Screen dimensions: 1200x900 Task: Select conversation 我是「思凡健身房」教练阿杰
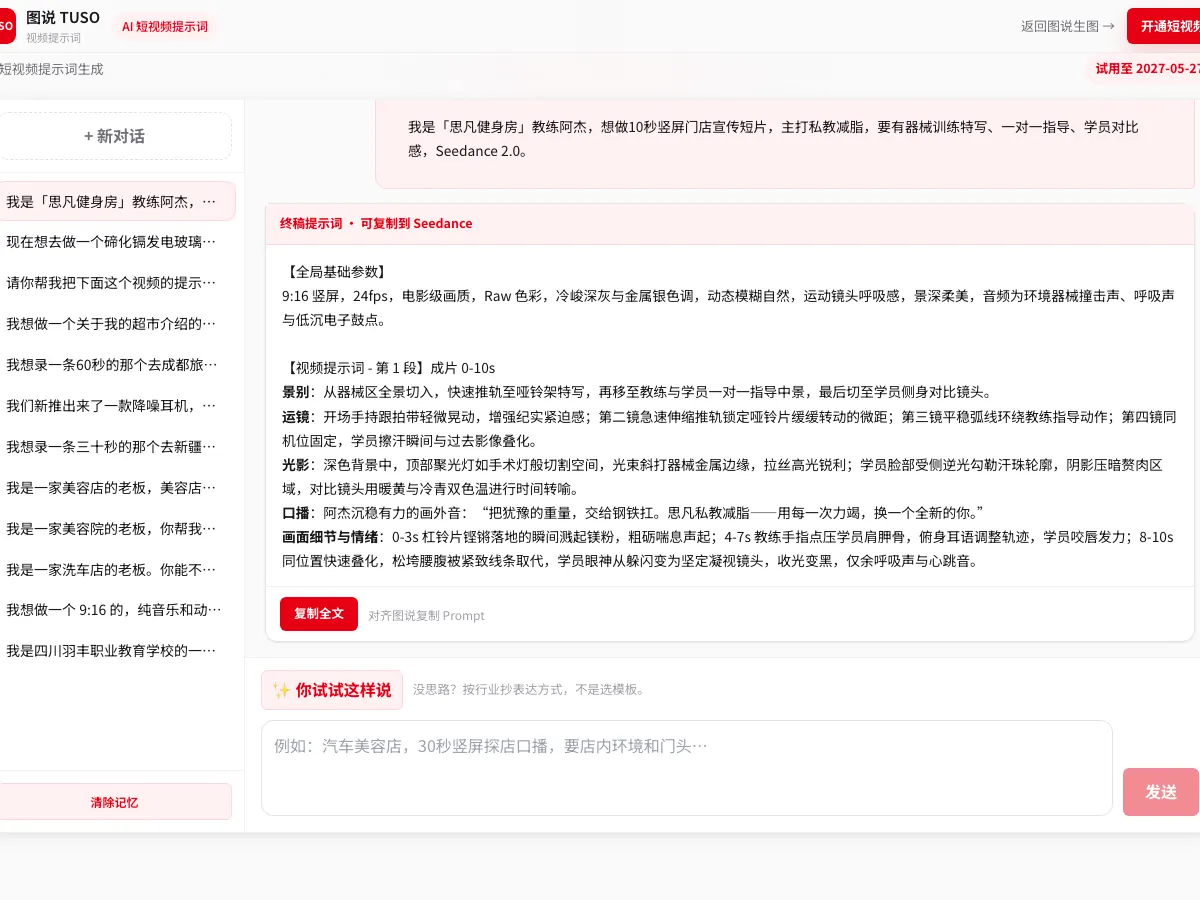pos(115,201)
